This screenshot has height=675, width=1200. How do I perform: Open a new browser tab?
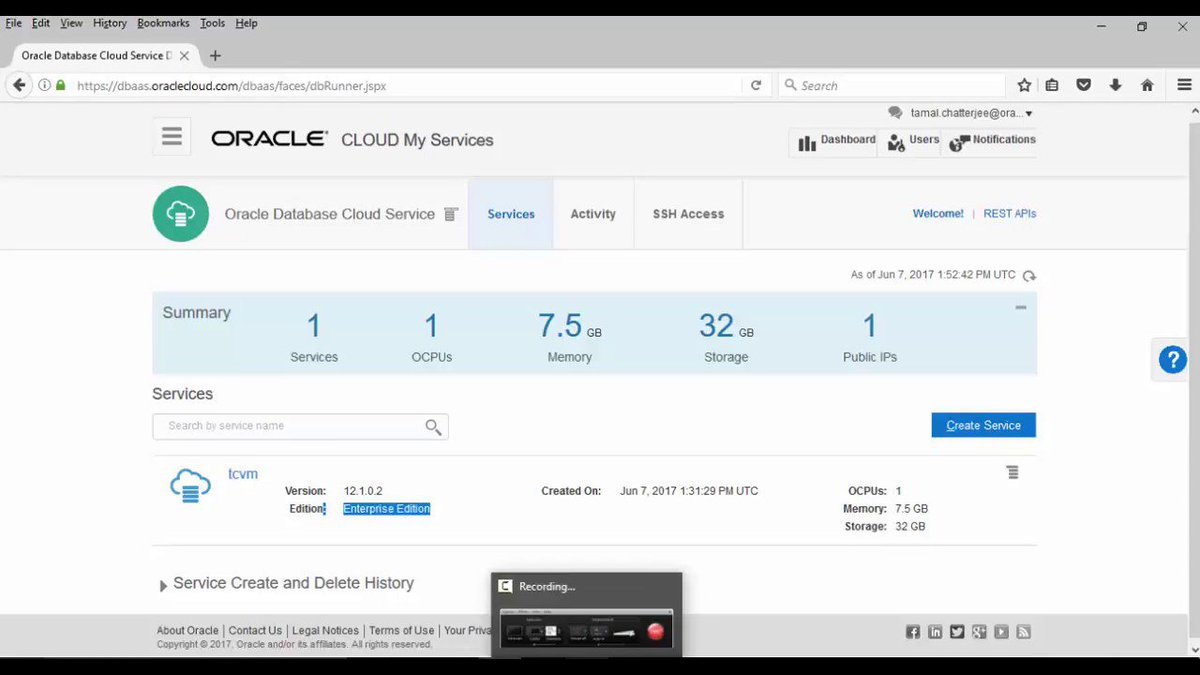click(x=215, y=56)
